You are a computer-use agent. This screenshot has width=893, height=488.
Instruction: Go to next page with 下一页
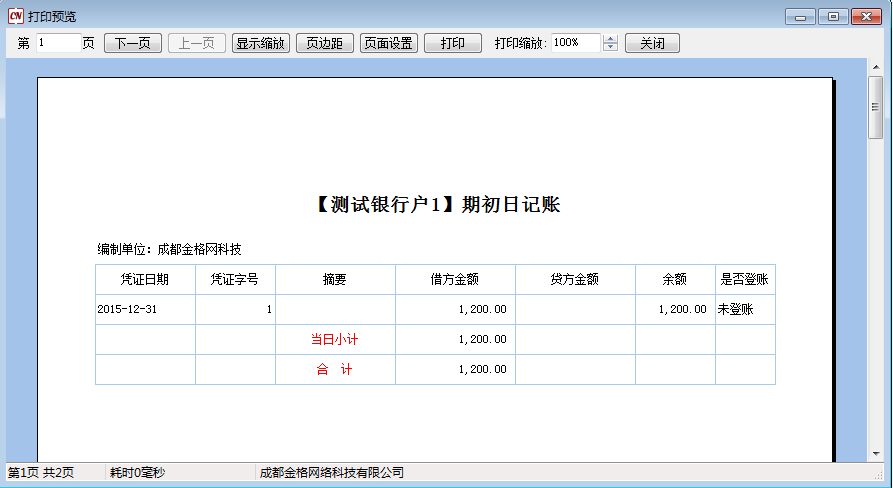(133, 44)
